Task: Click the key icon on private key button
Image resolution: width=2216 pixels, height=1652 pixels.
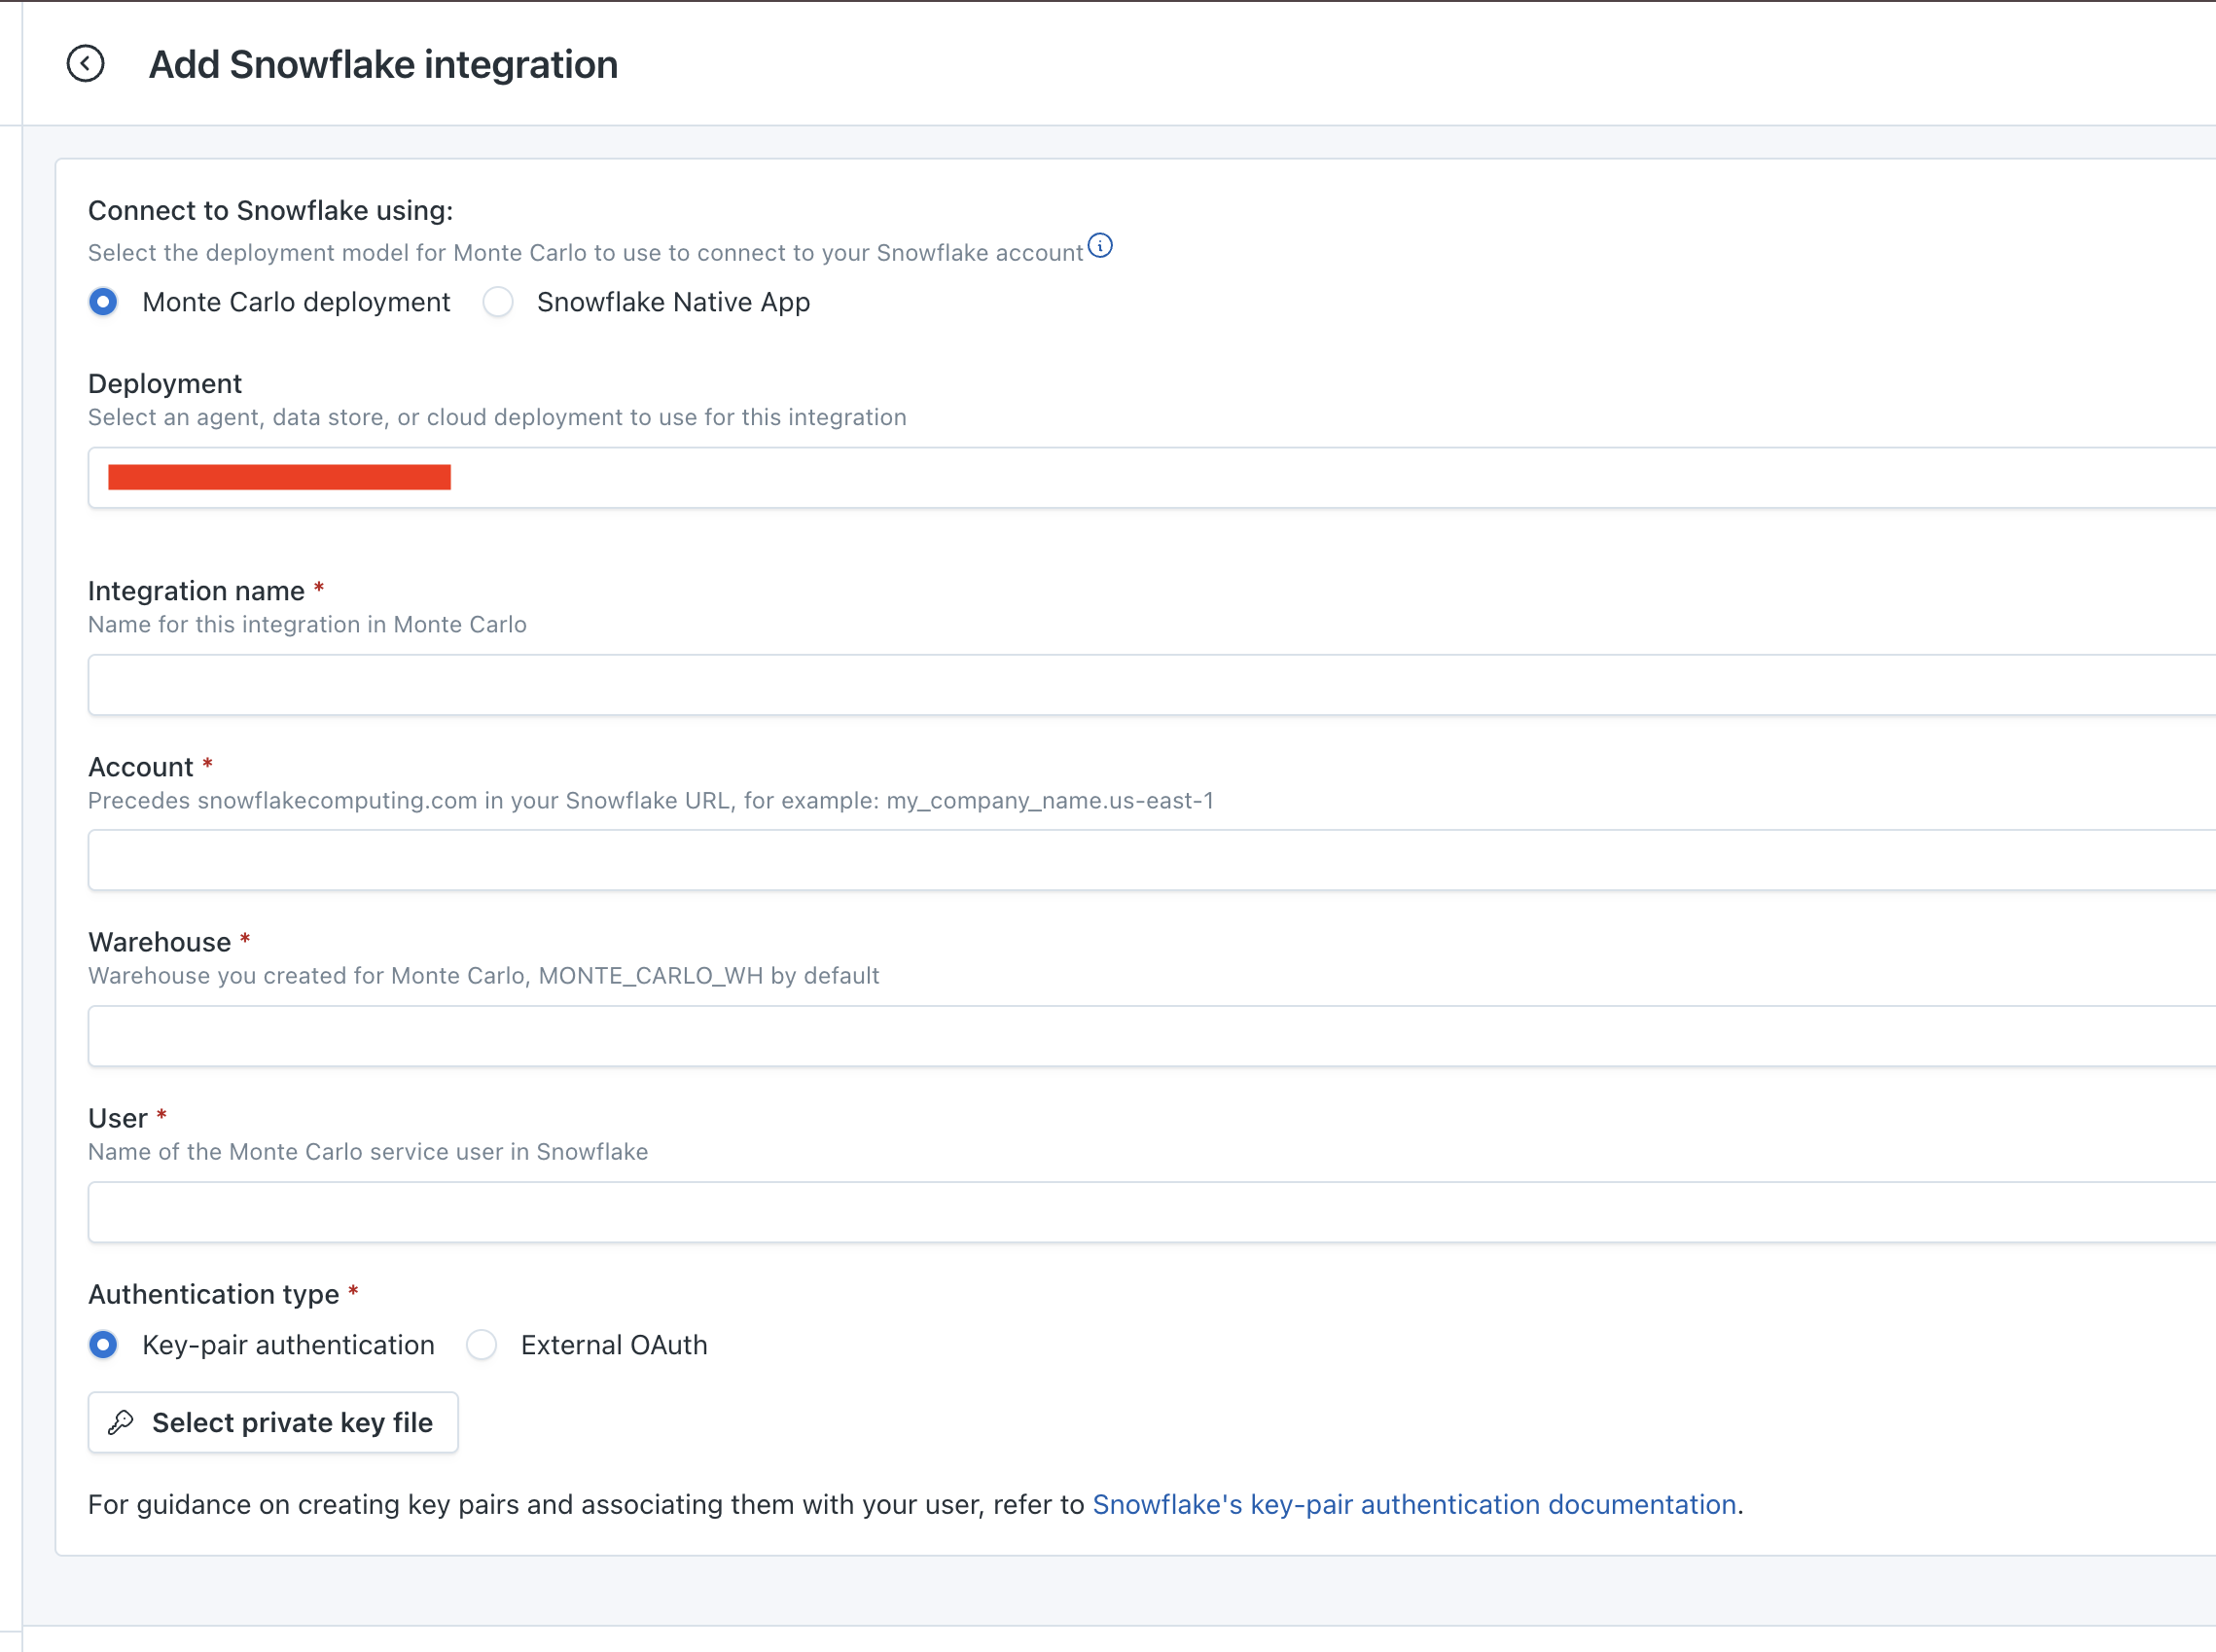Action: 122,1422
